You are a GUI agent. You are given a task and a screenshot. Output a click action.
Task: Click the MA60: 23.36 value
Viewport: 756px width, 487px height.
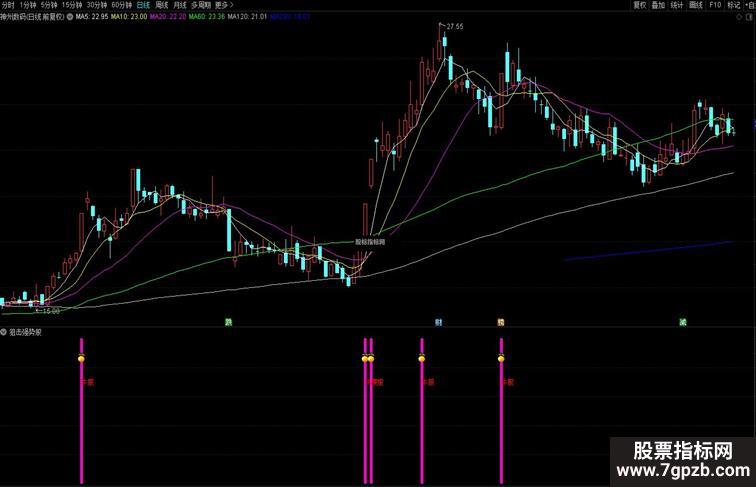pyautogui.click(x=207, y=17)
